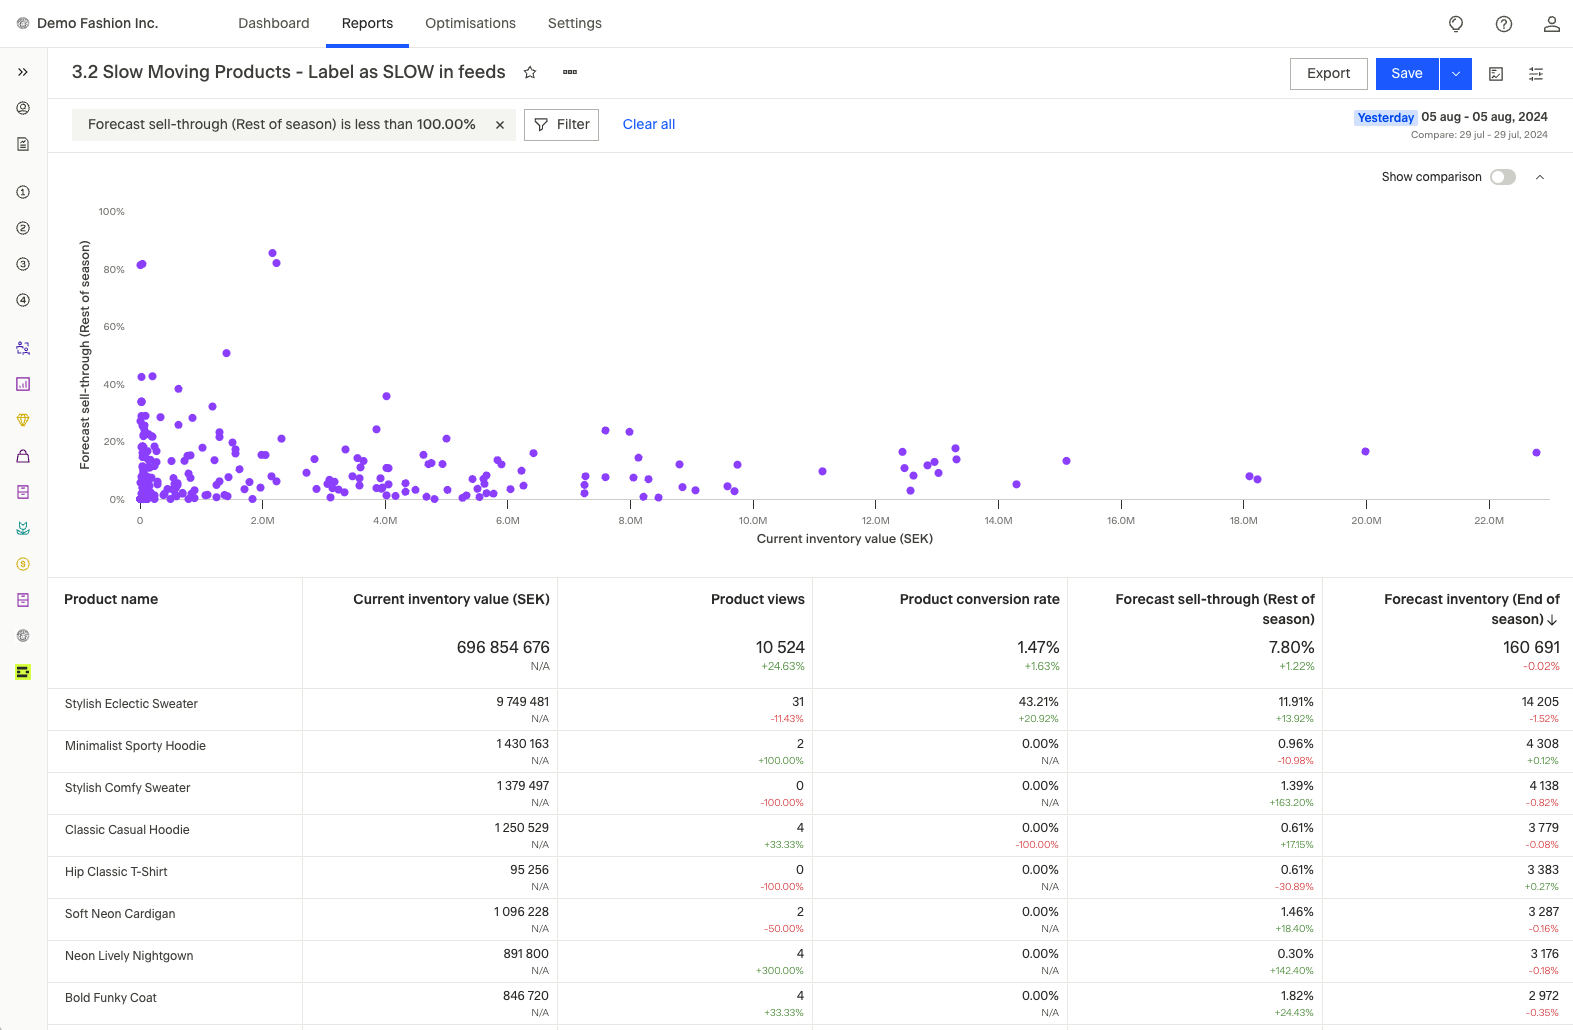Open the purple bar chart sidebar icon
This screenshot has height=1030, width=1573.
(x=23, y=384)
